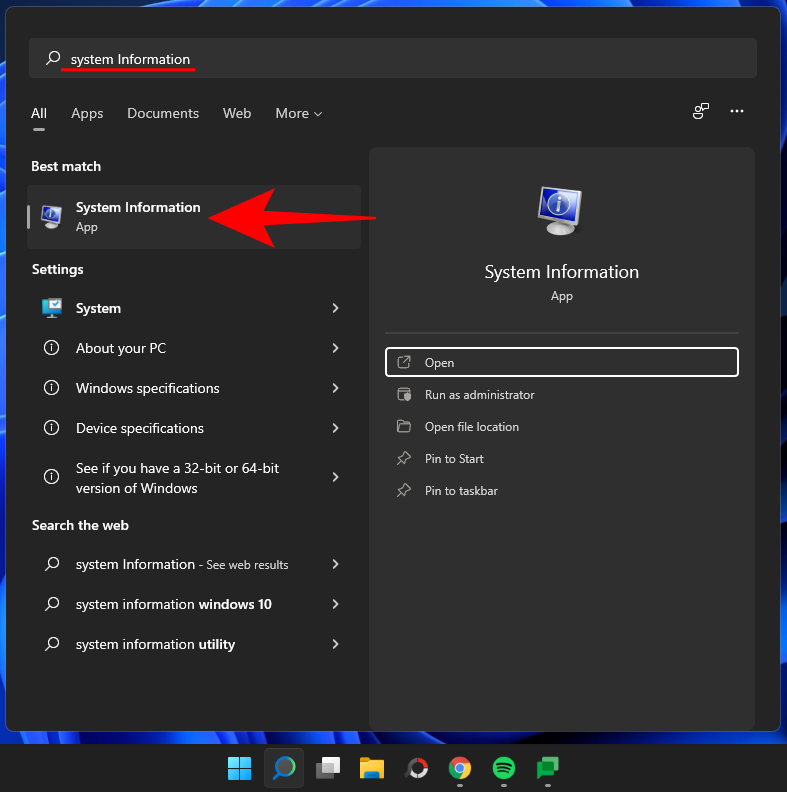Choose Run as administrator
Viewport: 787px width, 792px height.
click(479, 395)
